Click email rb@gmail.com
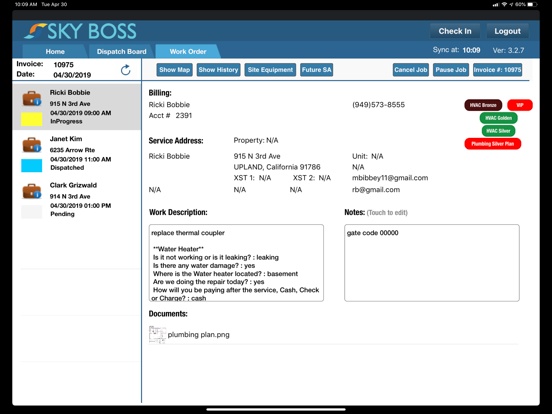Screen dimensions: 552x414 [376, 190]
